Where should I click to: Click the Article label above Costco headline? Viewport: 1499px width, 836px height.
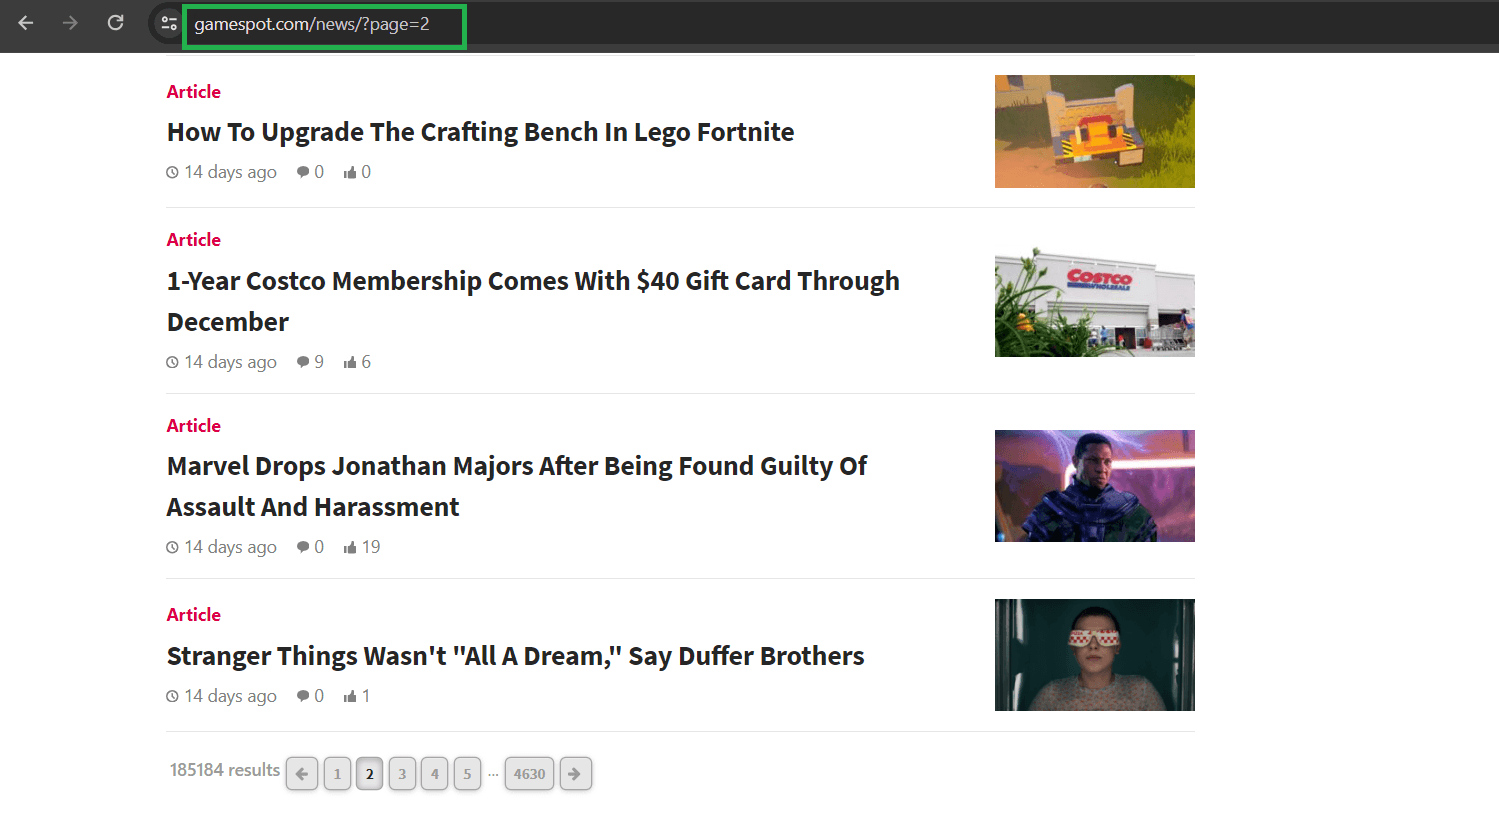194,240
